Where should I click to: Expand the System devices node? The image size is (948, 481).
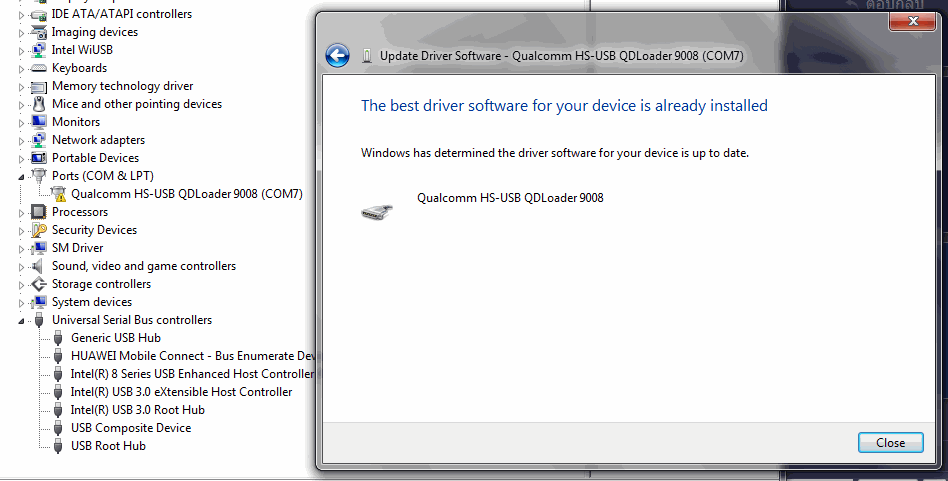coord(22,303)
